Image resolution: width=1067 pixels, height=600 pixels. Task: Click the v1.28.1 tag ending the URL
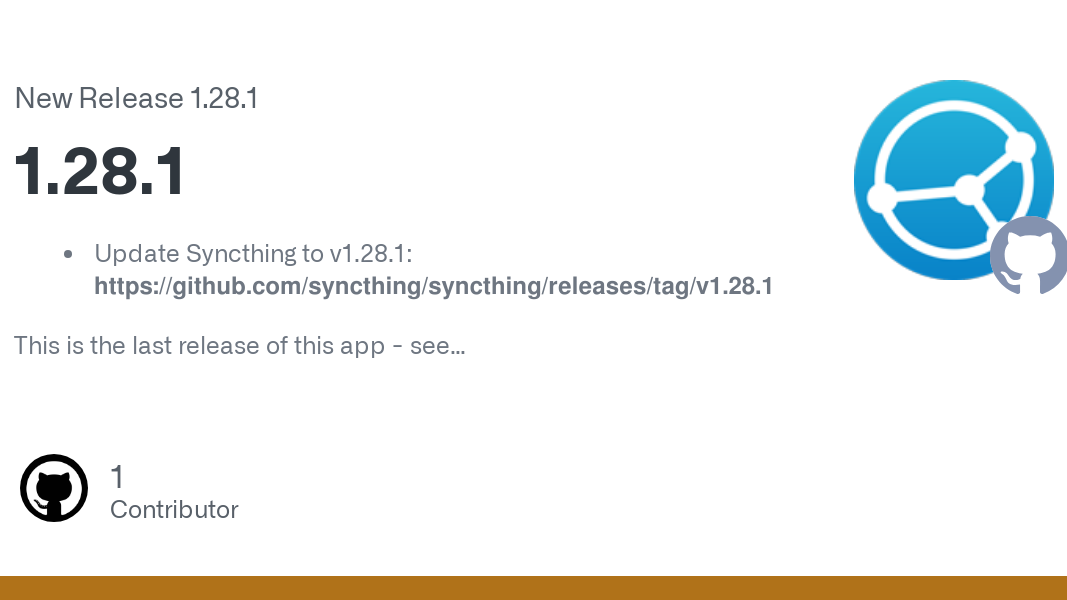734,286
